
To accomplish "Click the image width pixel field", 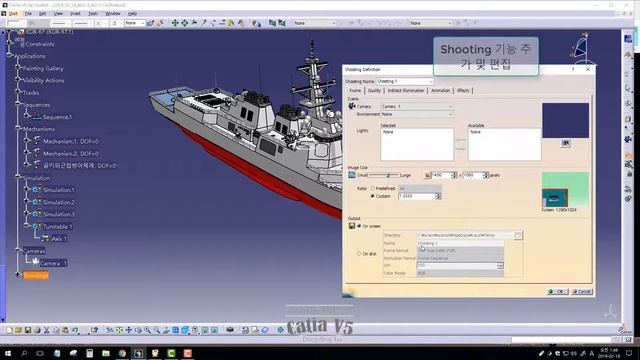I will tap(441, 175).
